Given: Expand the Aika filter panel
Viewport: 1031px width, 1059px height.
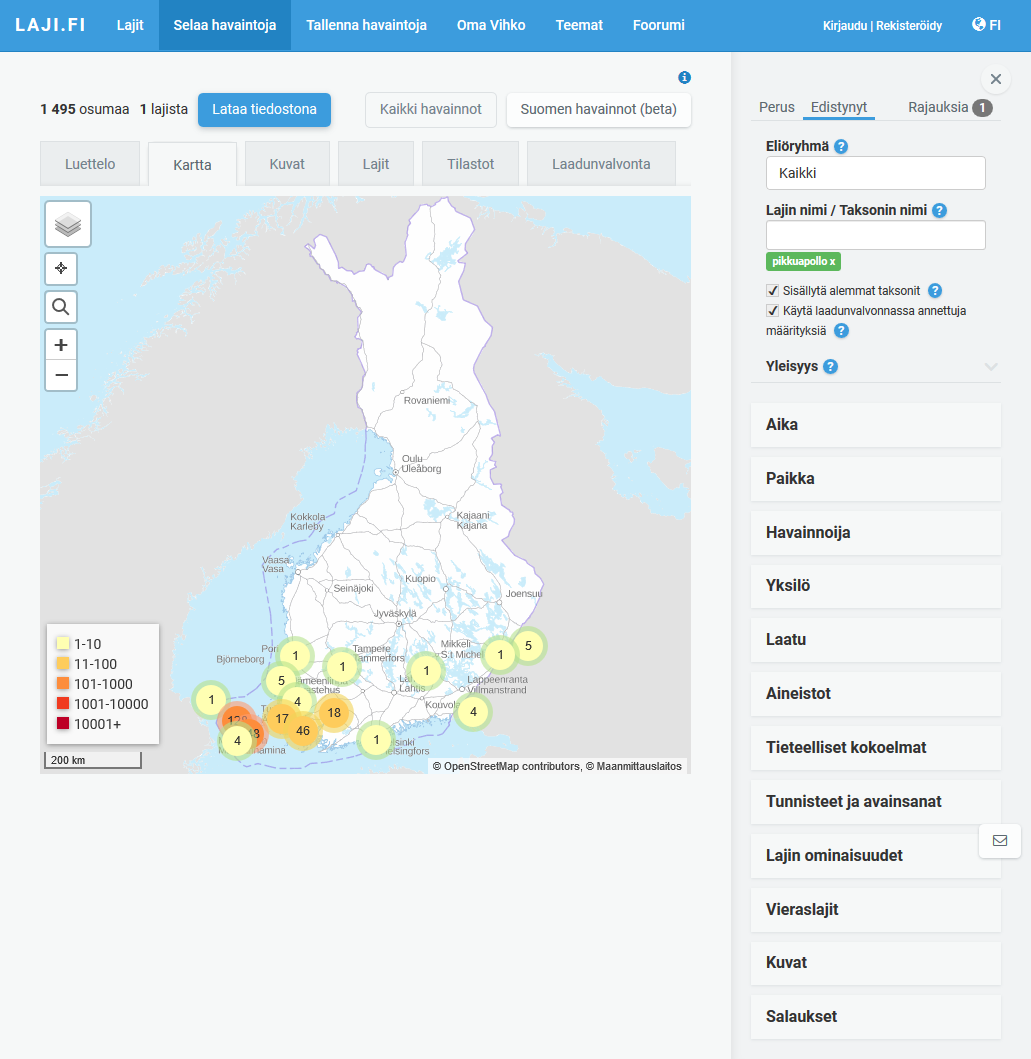Looking at the screenshot, I should (x=875, y=425).
